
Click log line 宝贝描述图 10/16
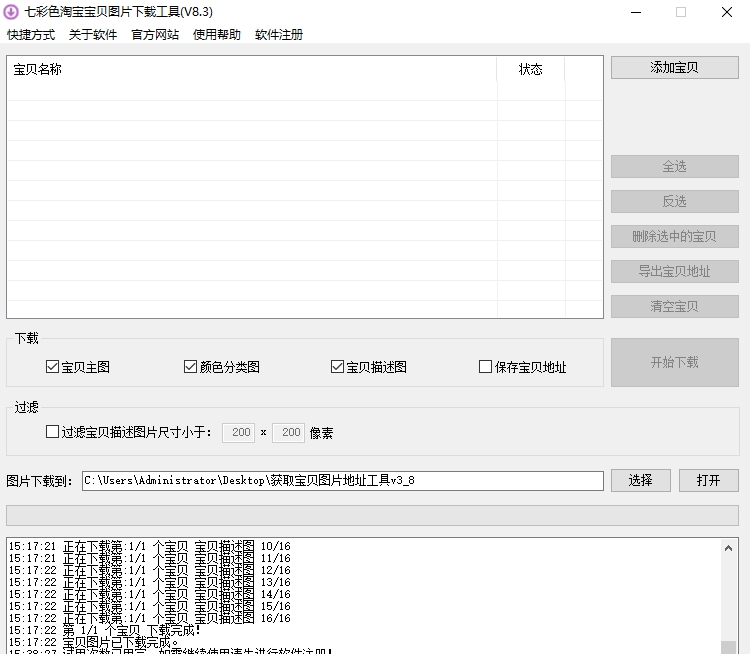(150, 546)
